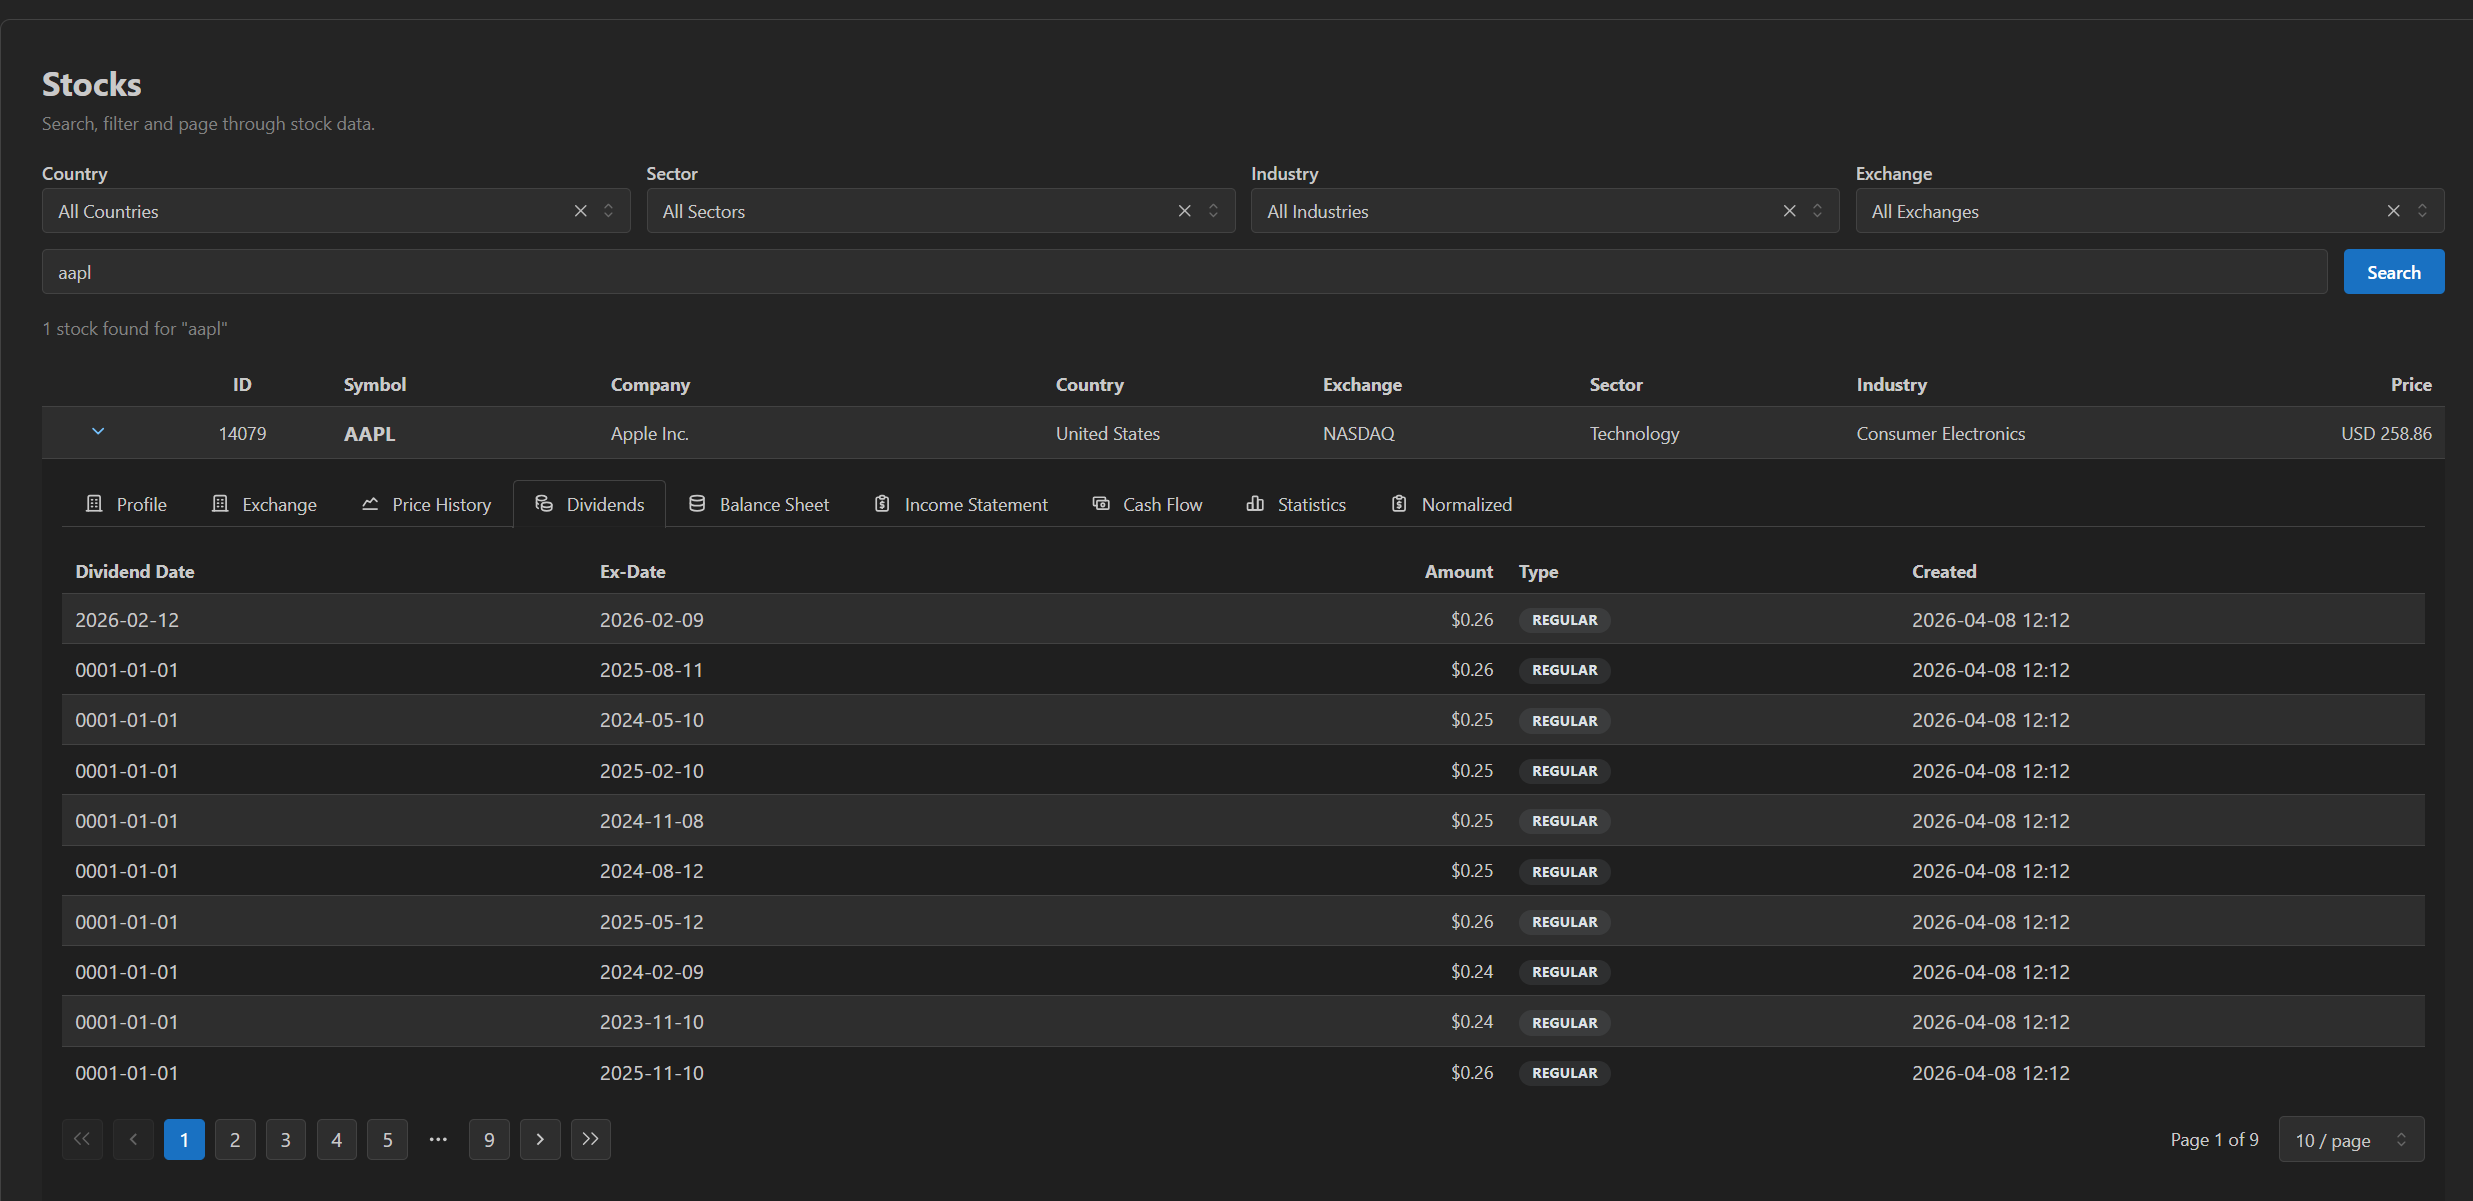Go to page 4 of dividends
This screenshot has height=1201, width=2473.
[x=337, y=1140]
